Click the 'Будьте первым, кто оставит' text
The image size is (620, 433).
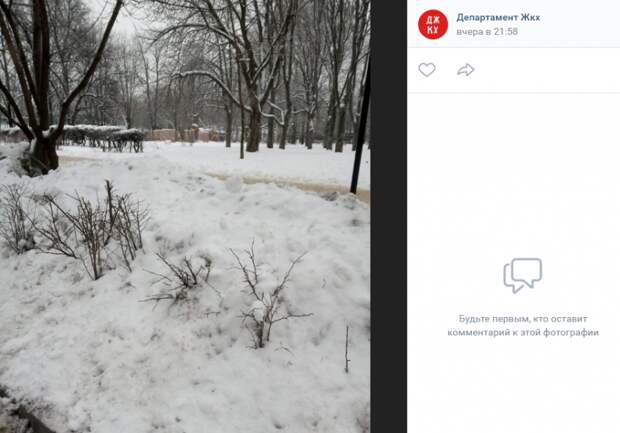[523, 319]
